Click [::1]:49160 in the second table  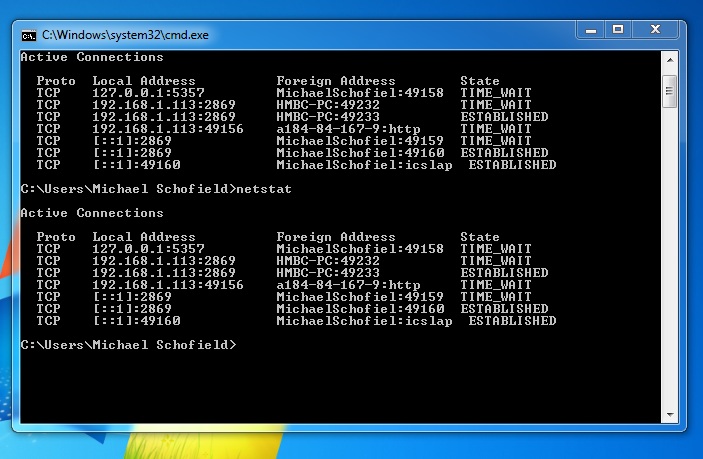tap(137, 321)
